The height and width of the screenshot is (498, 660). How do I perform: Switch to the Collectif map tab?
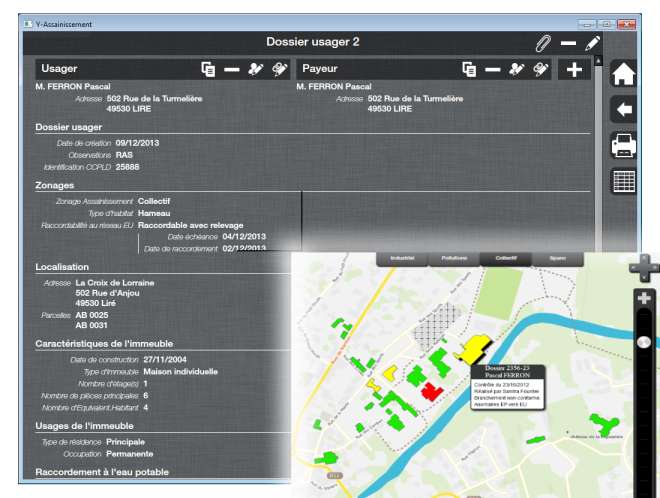506,258
